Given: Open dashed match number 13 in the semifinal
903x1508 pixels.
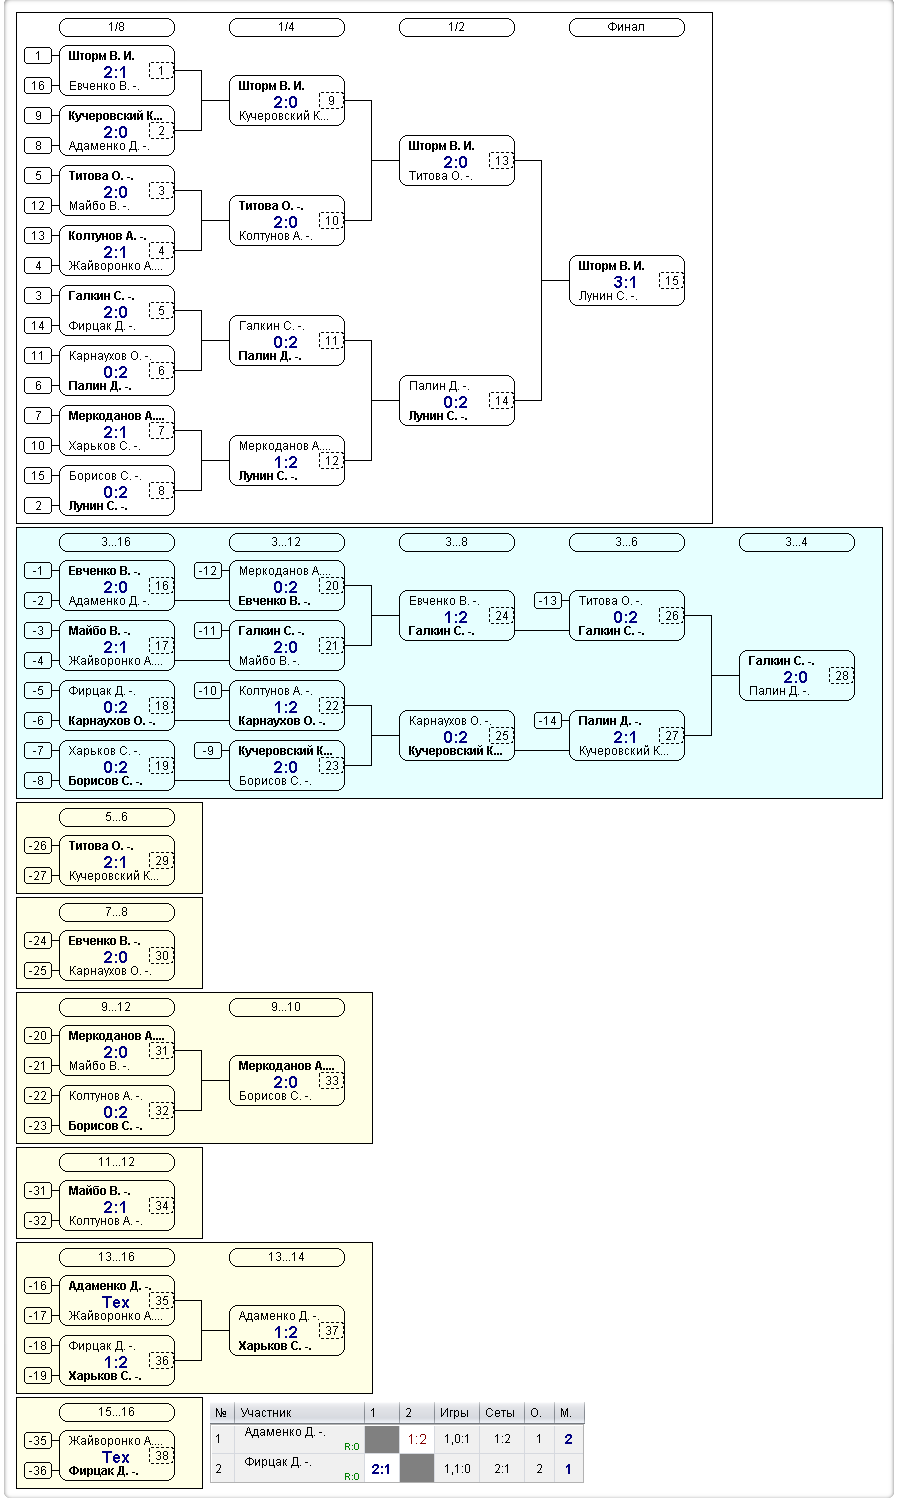Looking at the screenshot, I should click(x=501, y=161).
